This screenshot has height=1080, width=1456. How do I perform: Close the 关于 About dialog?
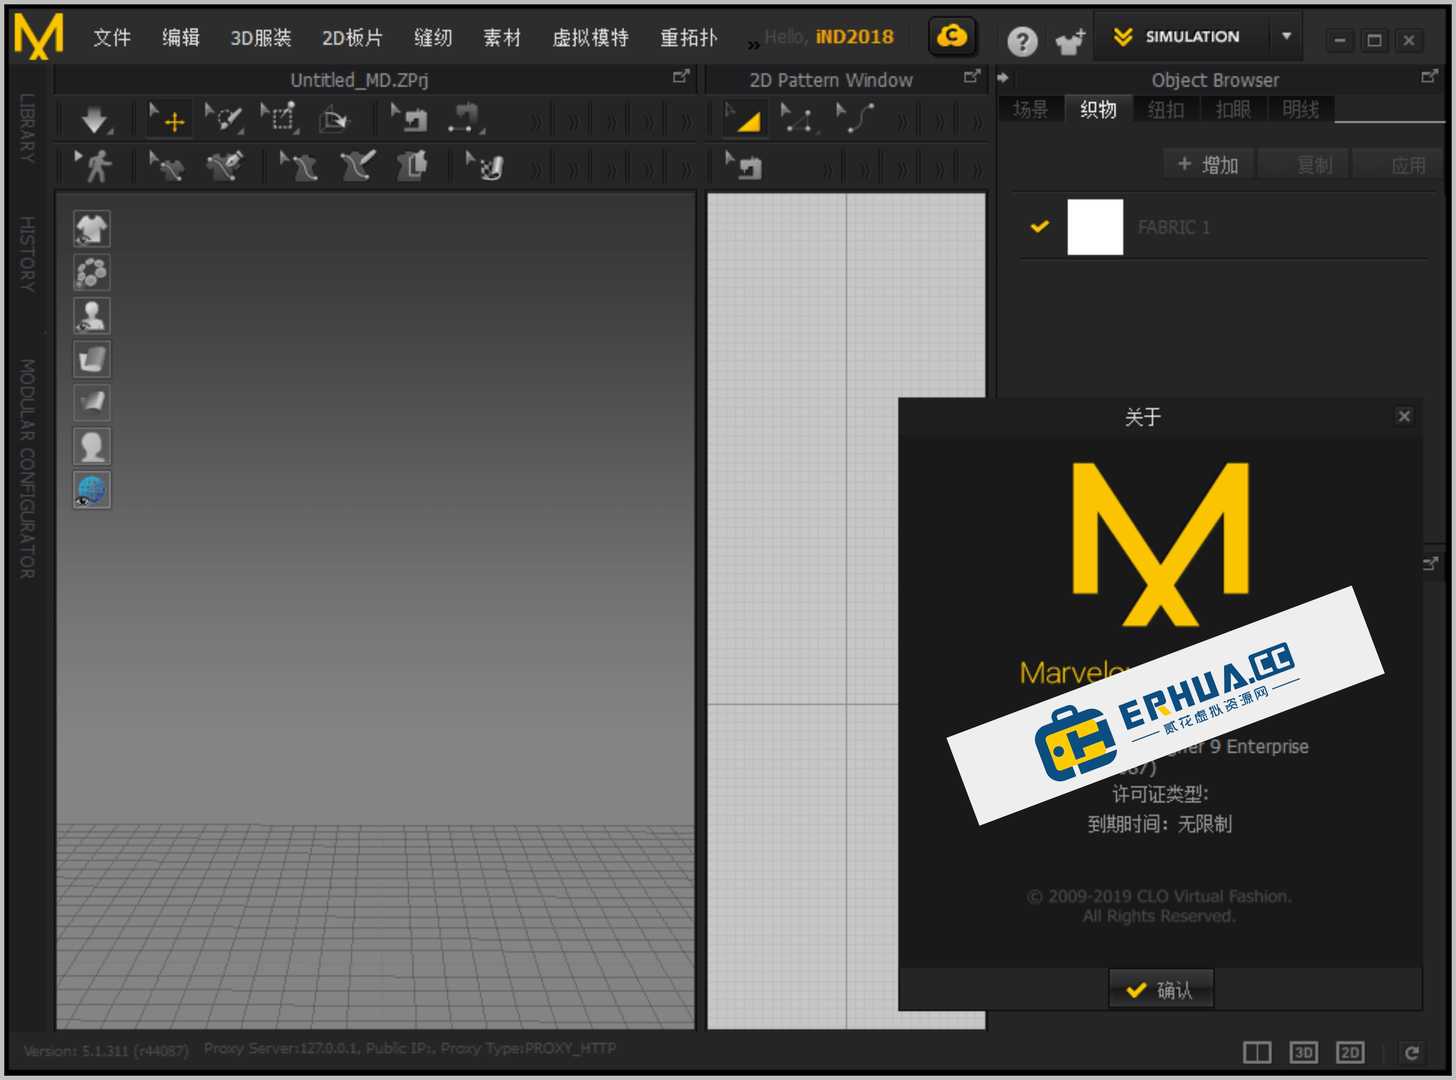(x=1404, y=416)
